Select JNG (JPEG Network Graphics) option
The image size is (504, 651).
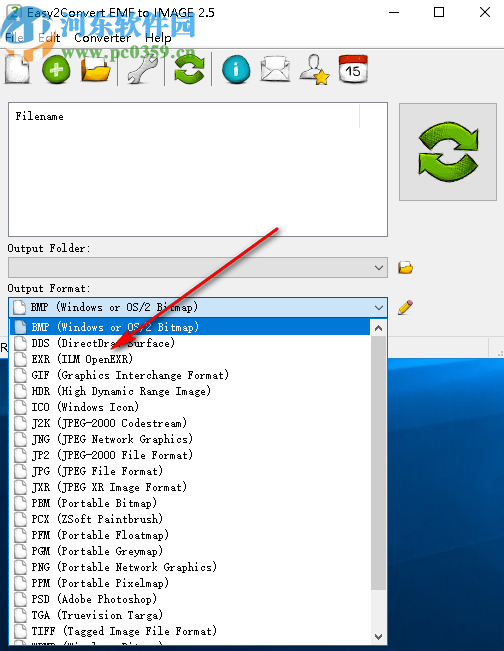tap(190, 439)
